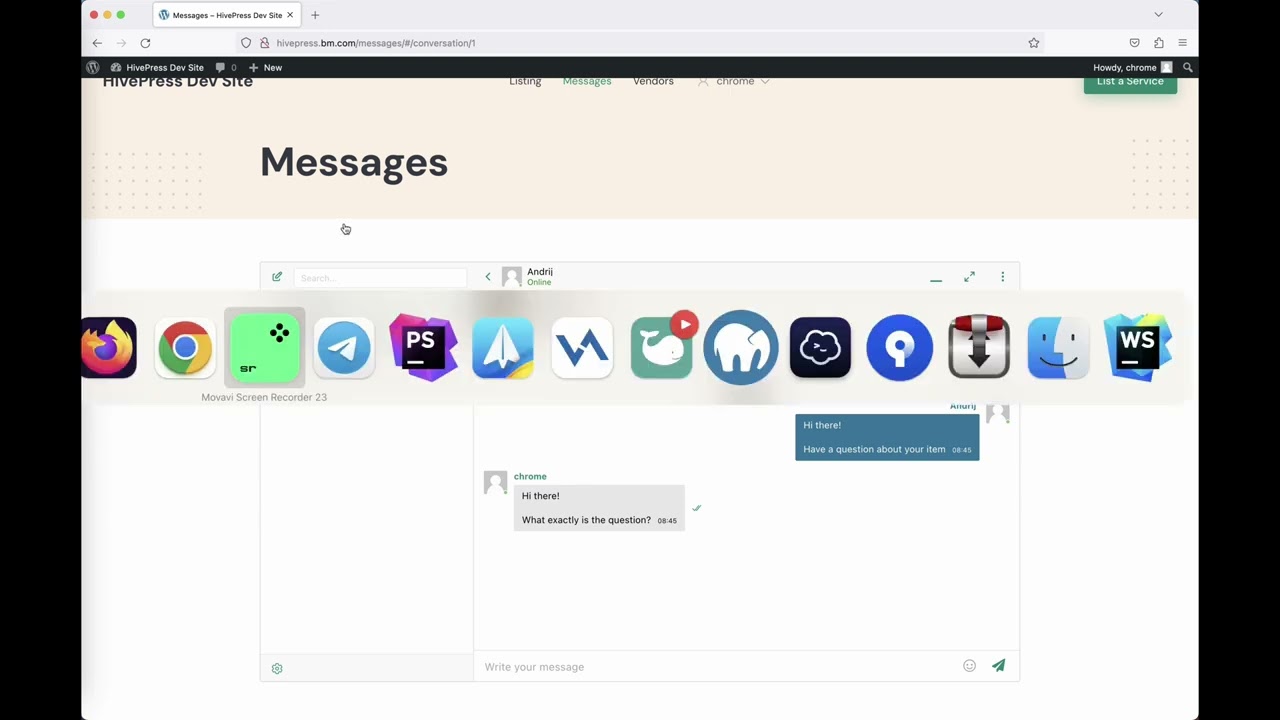Select the blue VA logo app icon
The height and width of the screenshot is (720, 1280).
click(582, 348)
